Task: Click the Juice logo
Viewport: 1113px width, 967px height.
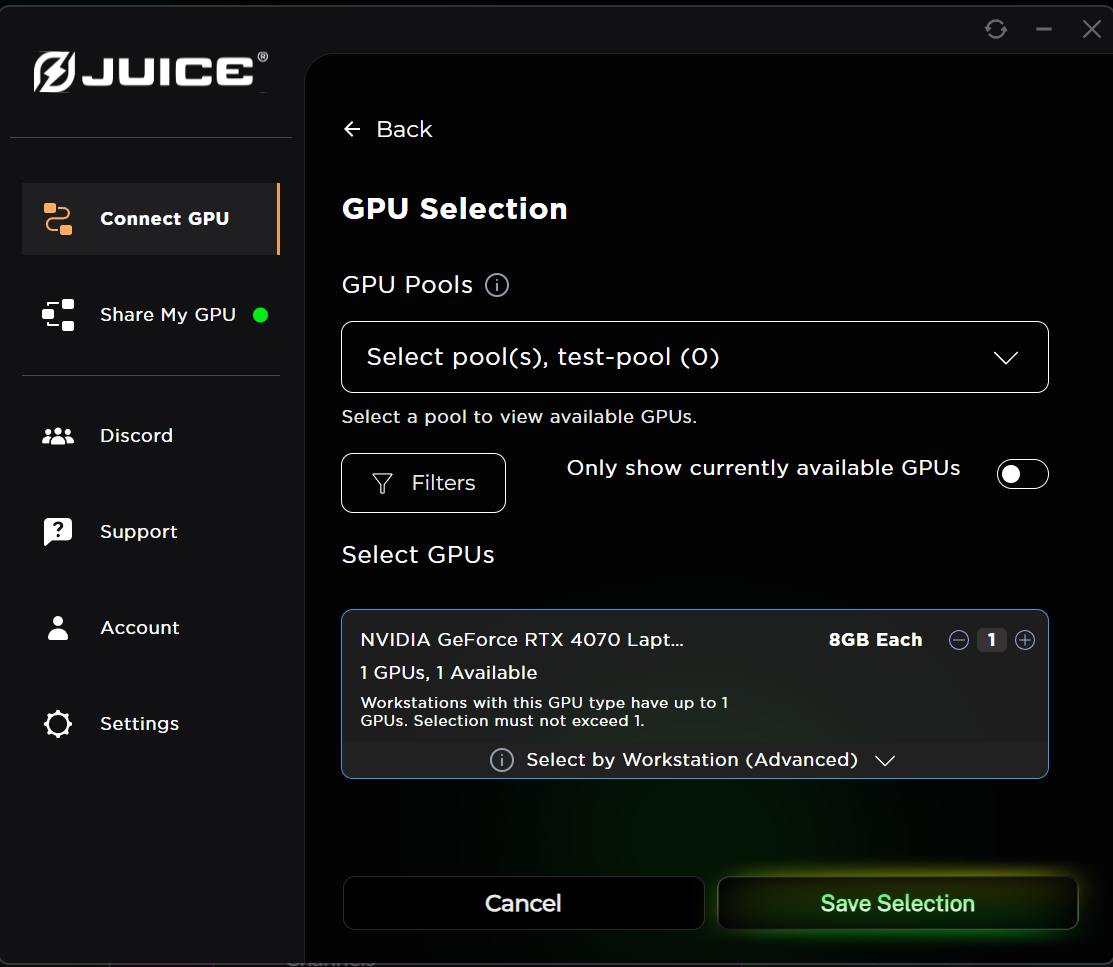Action: (x=150, y=72)
